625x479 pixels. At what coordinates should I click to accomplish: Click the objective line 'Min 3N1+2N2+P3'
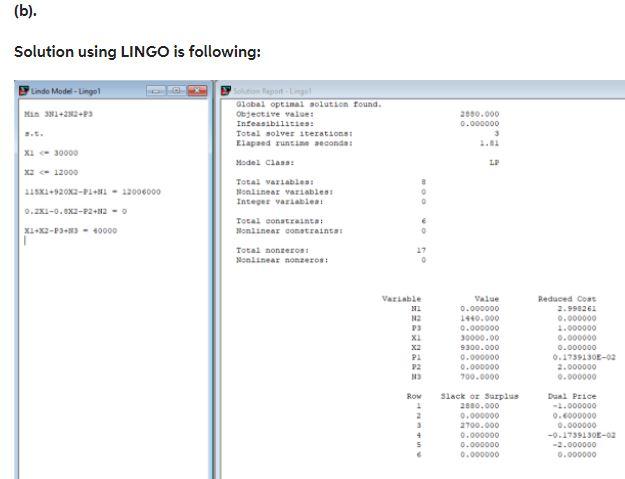pyautogui.click(x=58, y=114)
